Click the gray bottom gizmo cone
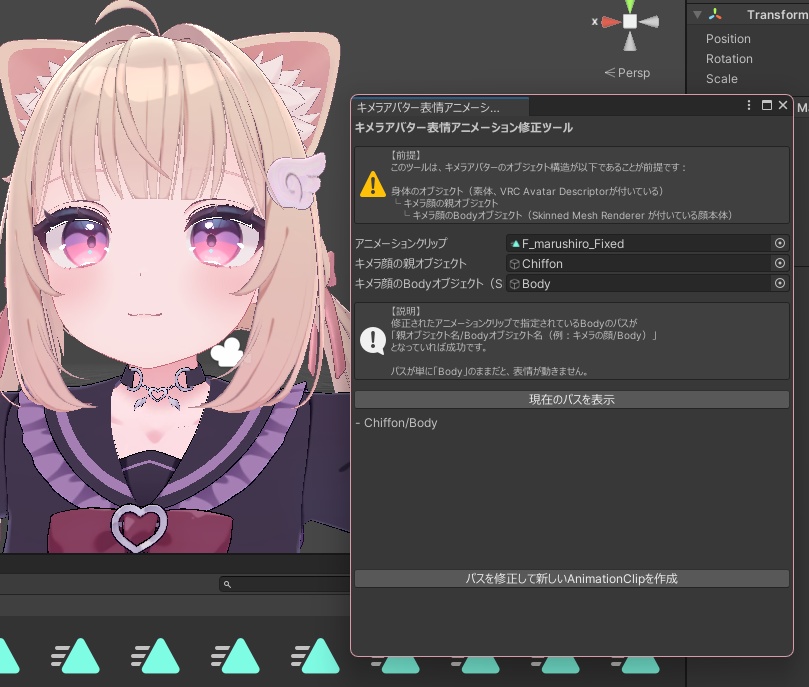Image resolution: width=809 pixels, height=687 pixels. 630,41
